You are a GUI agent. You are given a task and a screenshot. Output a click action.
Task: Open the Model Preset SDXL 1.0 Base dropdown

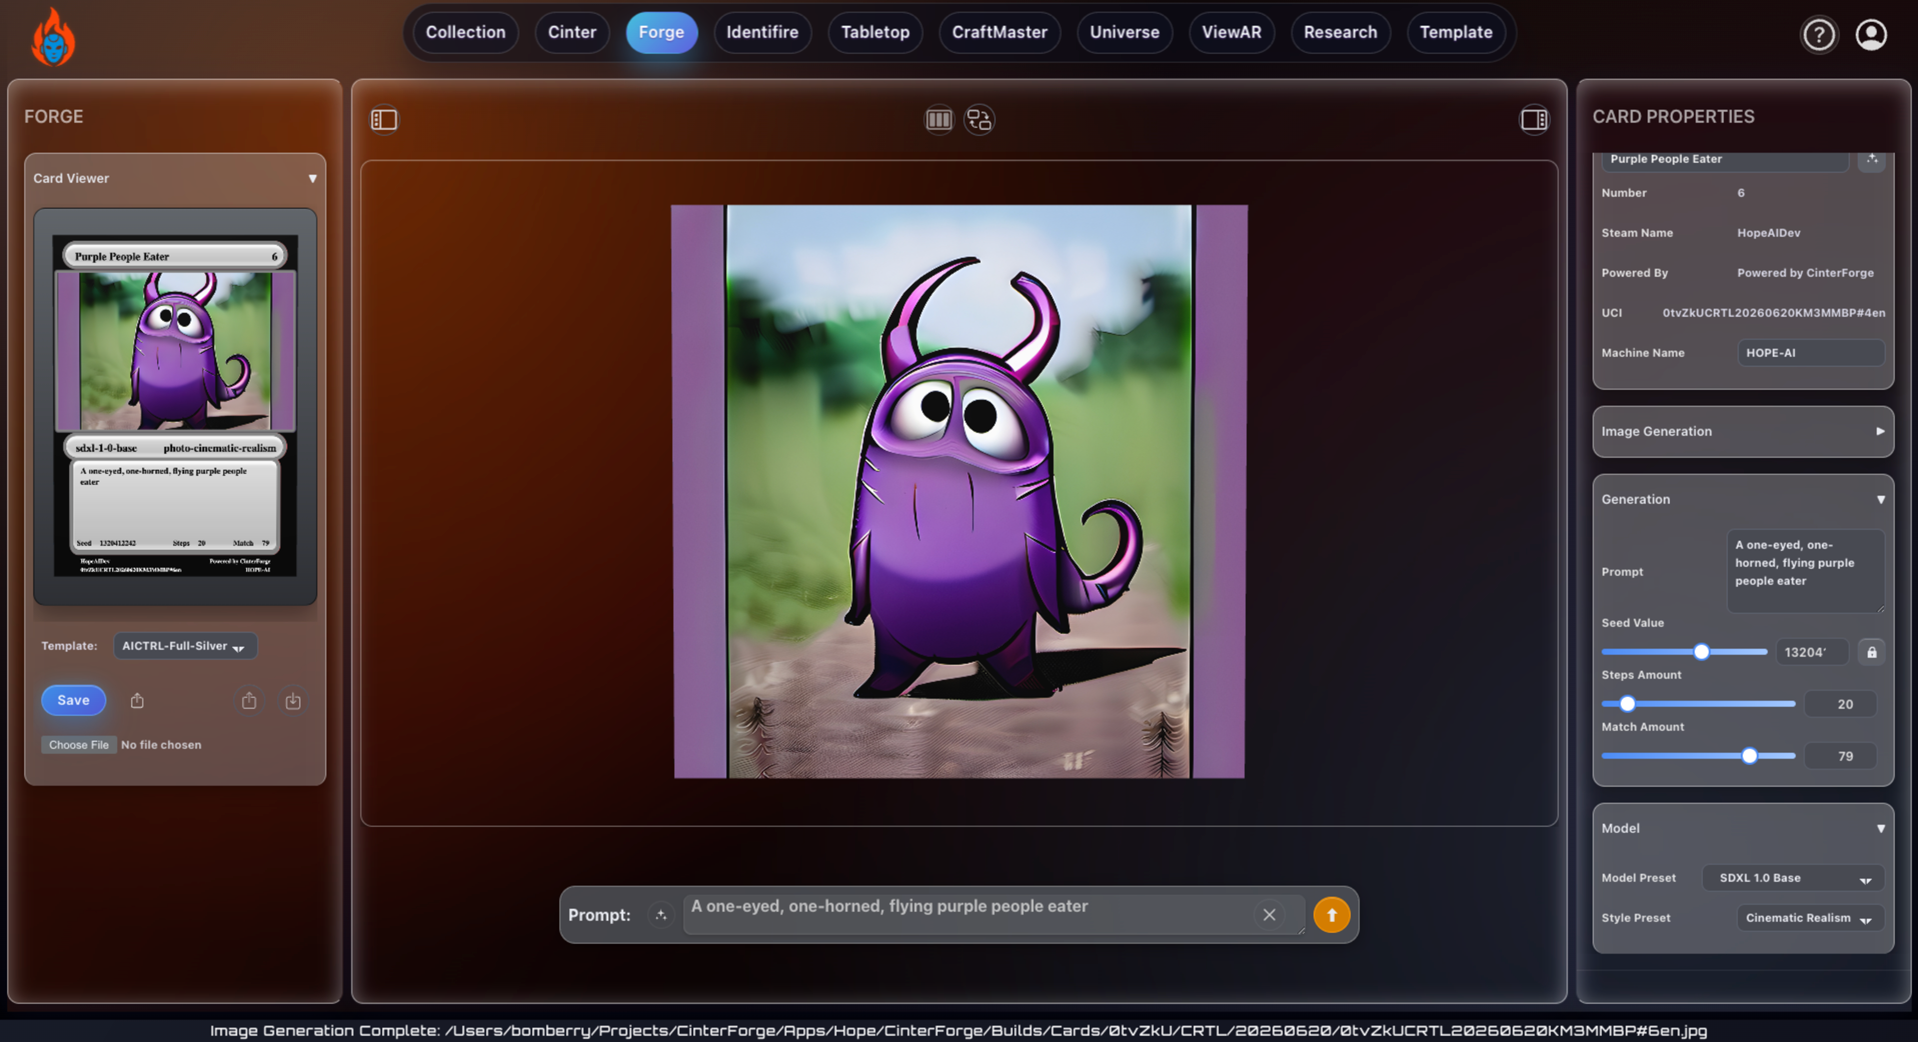coord(1793,878)
